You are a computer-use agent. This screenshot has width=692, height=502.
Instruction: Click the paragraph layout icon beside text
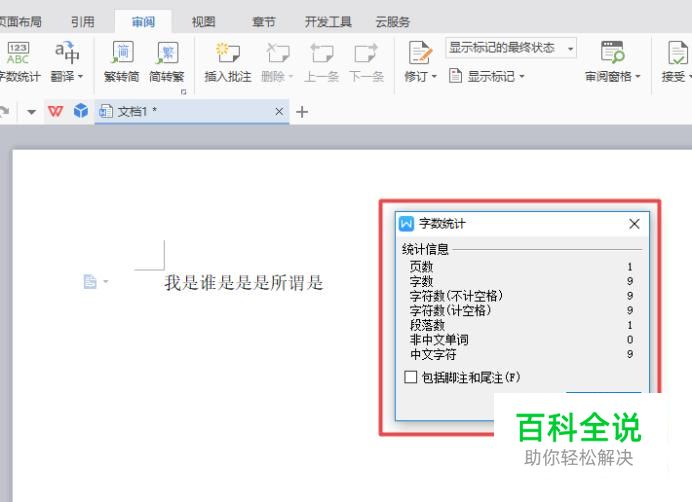[x=90, y=281]
